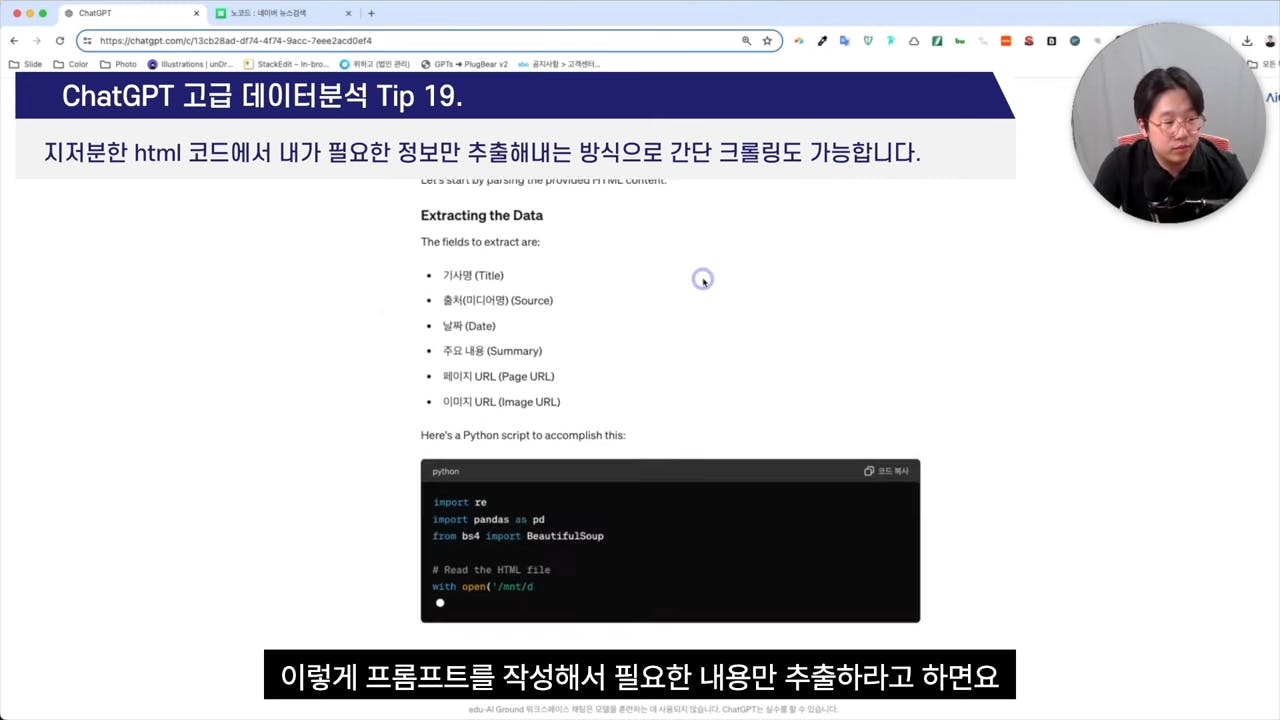
Task: Copy code with the 코드 복사 button
Action: (x=887, y=471)
